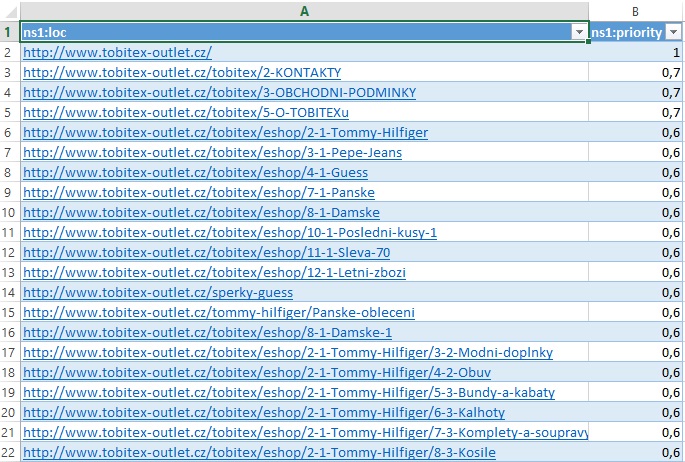
Task: Select priority 0,6 in row 17
Action: point(636,353)
